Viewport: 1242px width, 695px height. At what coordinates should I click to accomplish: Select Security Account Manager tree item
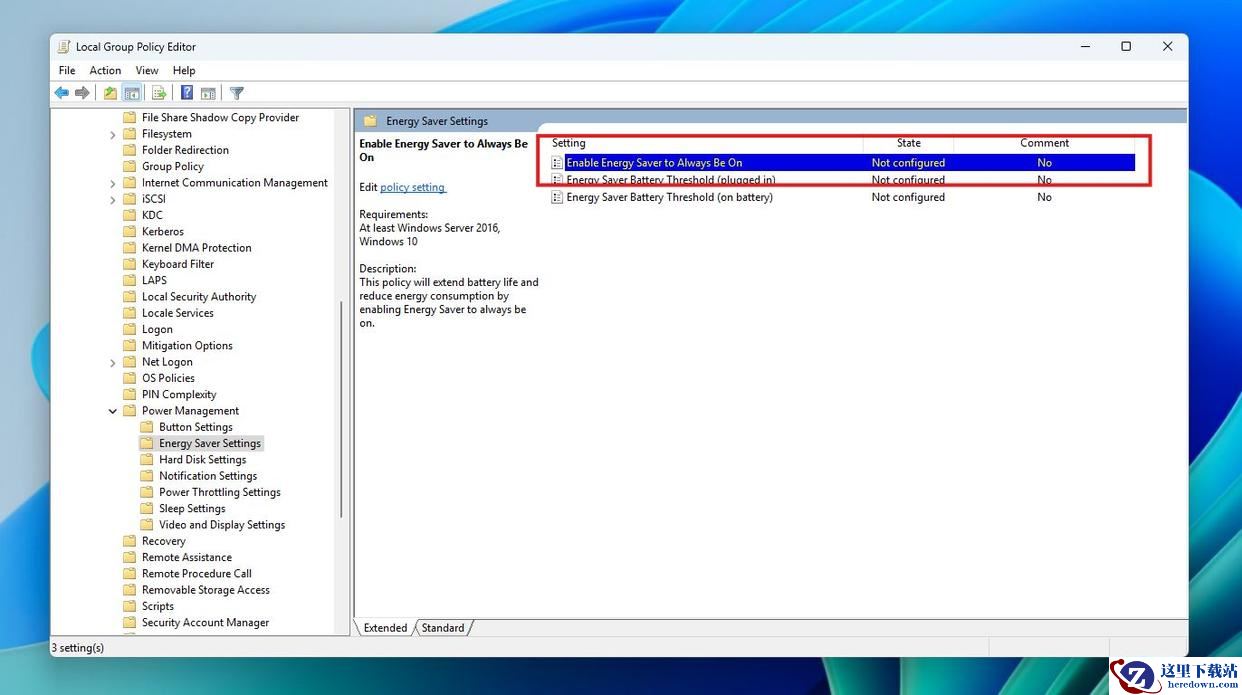[205, 622]
